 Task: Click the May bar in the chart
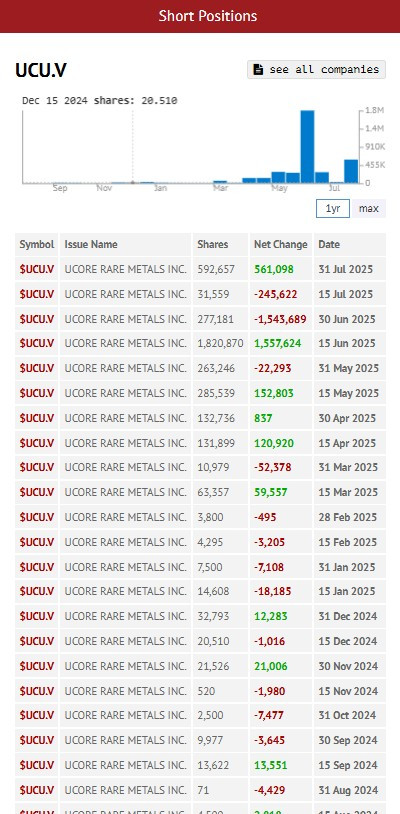click(279, 177)
